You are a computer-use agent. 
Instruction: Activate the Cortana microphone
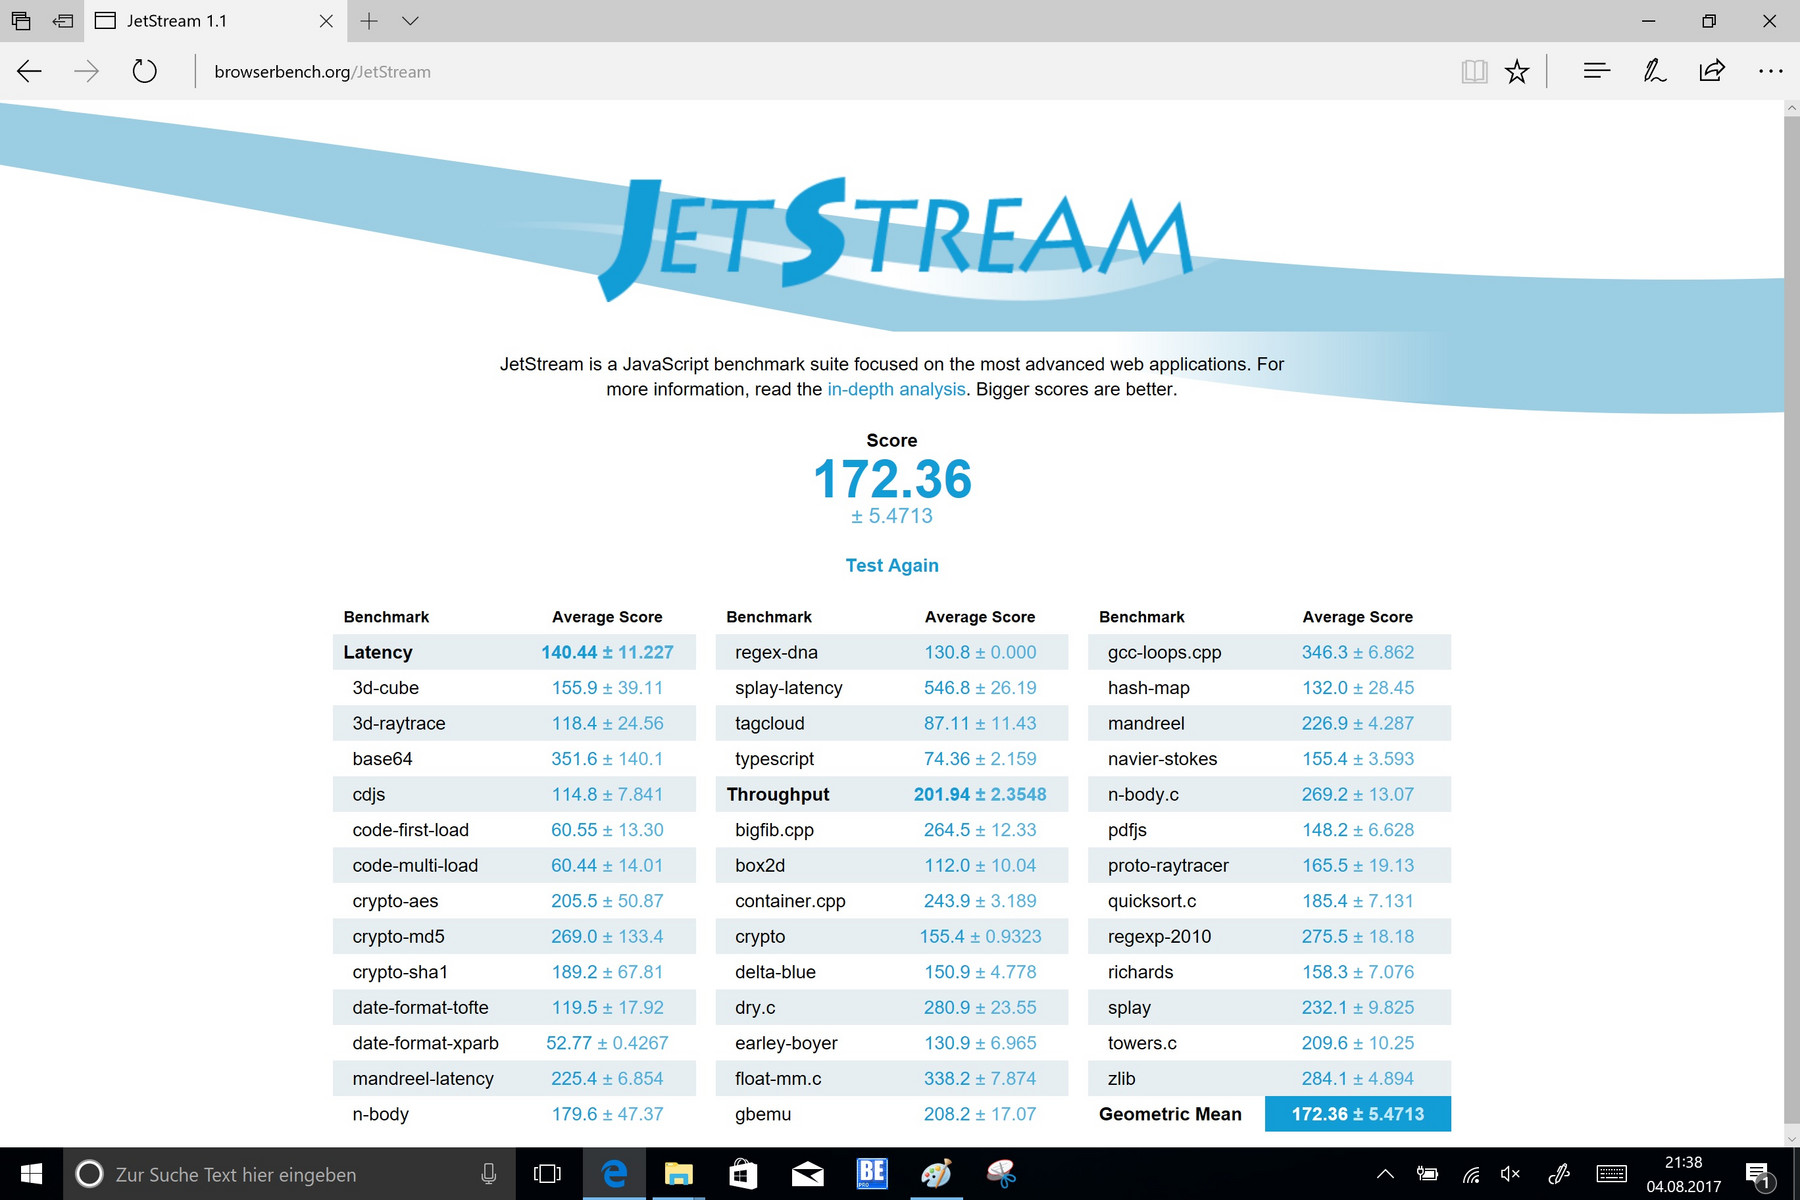[x=489, y=1174]
